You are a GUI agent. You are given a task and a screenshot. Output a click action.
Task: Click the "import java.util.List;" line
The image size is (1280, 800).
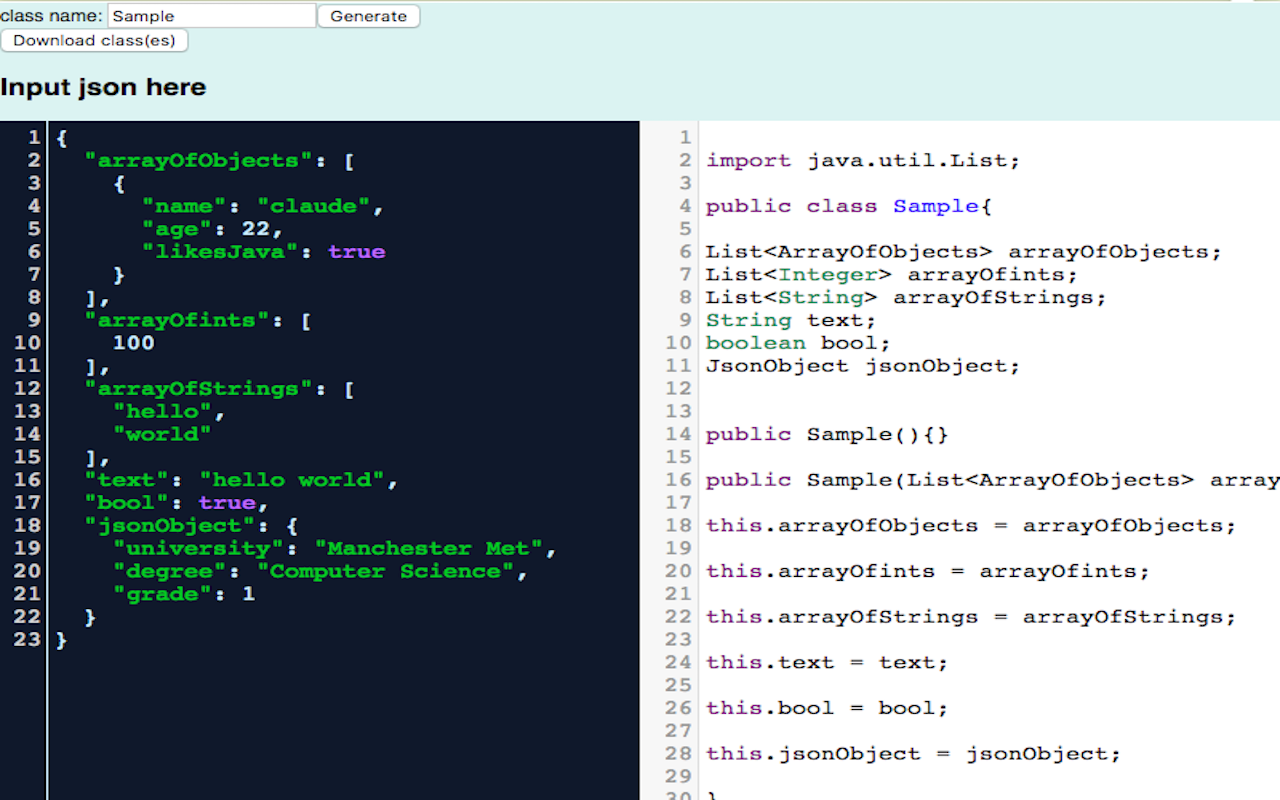pos(863,160)
